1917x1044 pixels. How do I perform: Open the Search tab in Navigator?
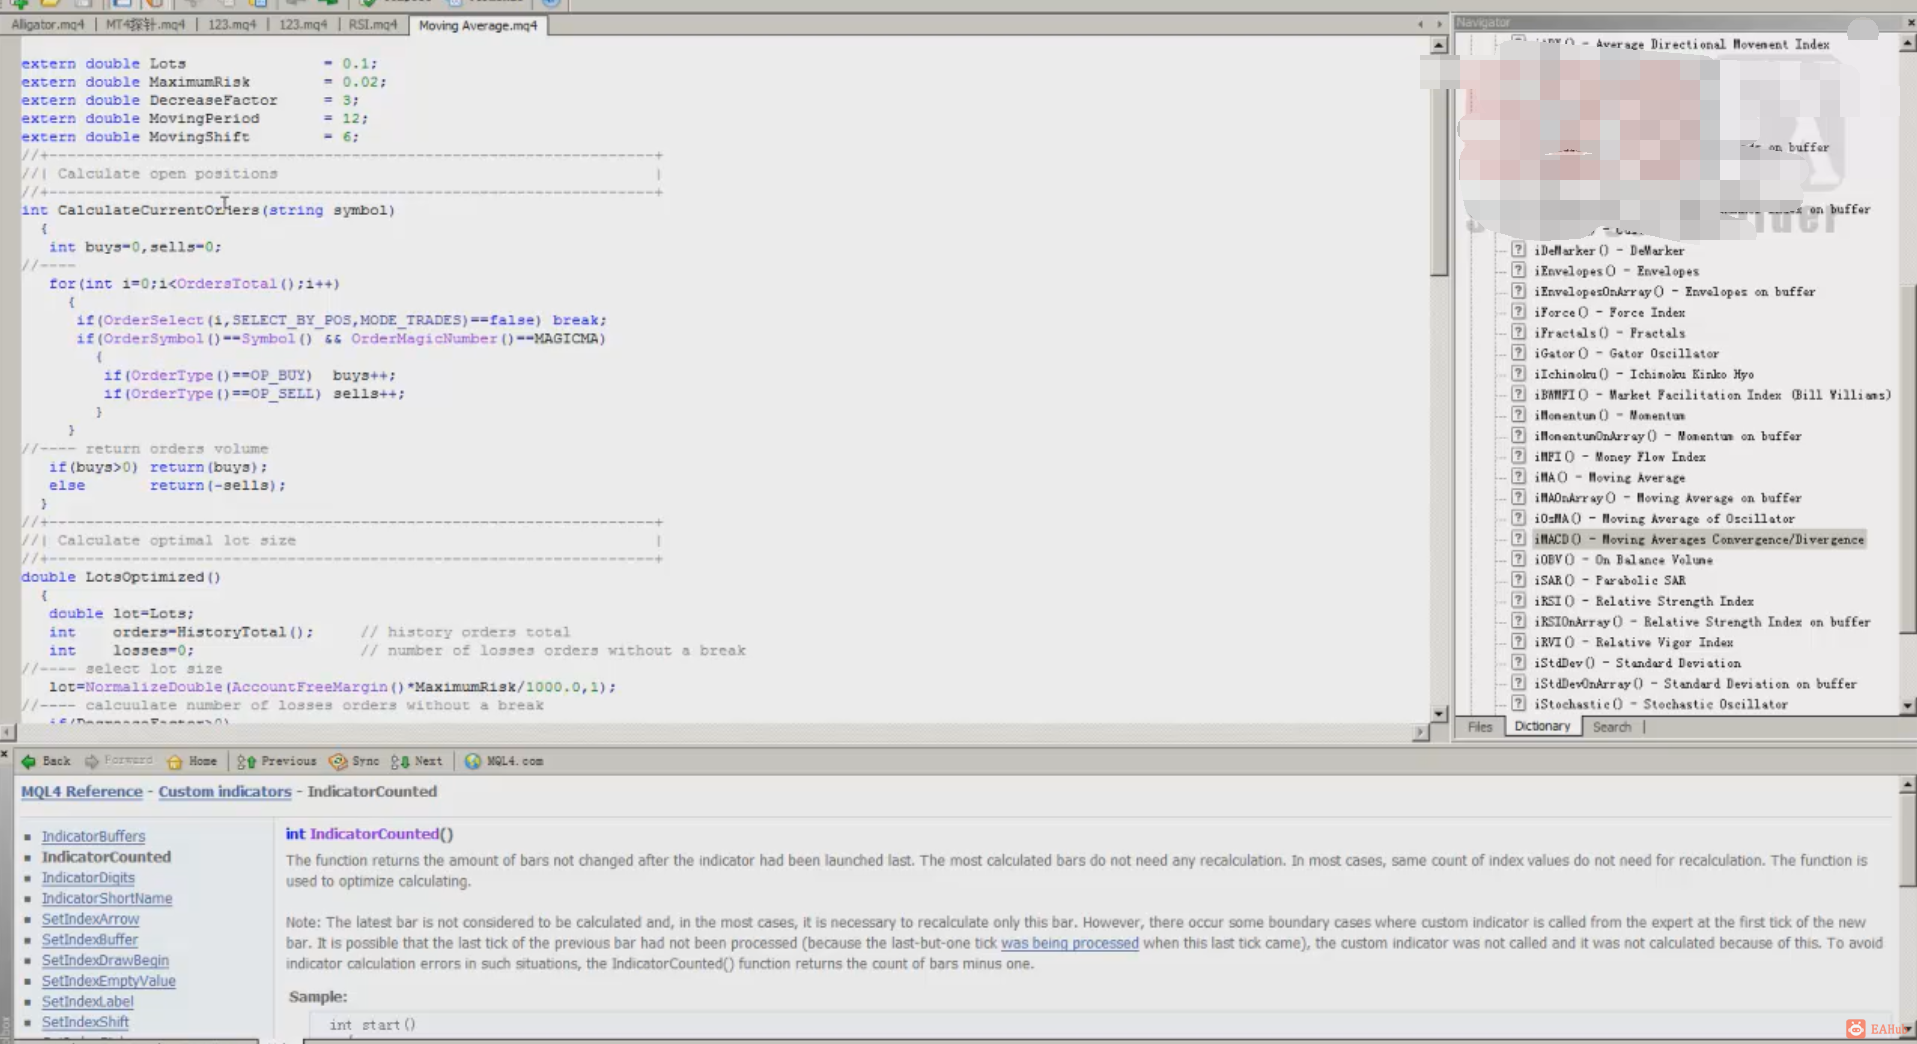1611,727
